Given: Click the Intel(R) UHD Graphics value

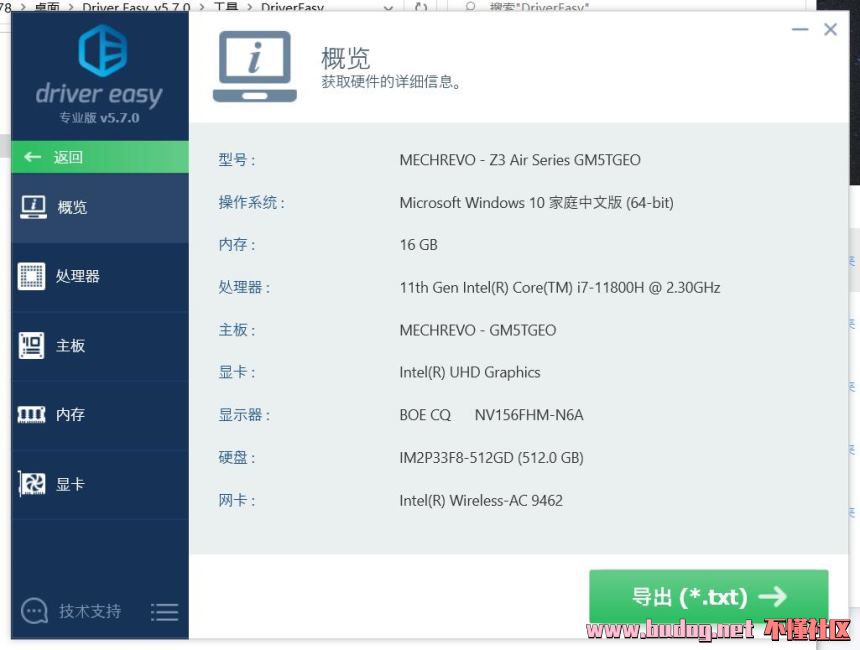Looking at the screenshot, I should click(470, 372).
